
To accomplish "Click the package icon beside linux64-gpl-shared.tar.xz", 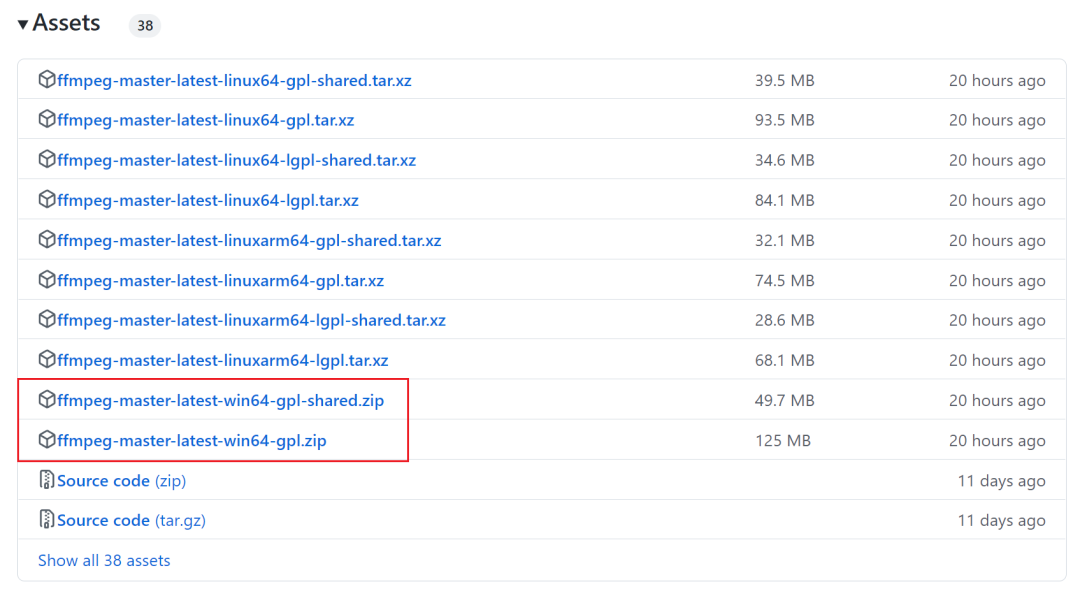I will coord(46,79).
